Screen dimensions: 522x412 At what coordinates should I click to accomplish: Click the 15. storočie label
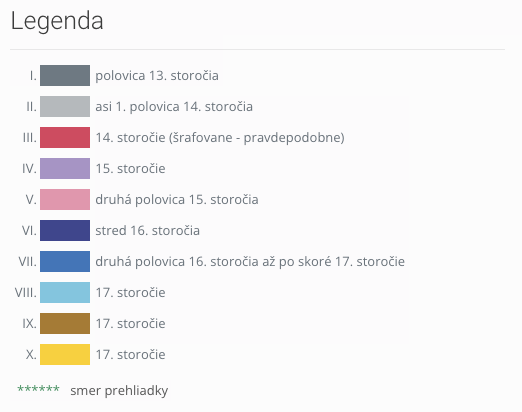click(x=130, y=169)
